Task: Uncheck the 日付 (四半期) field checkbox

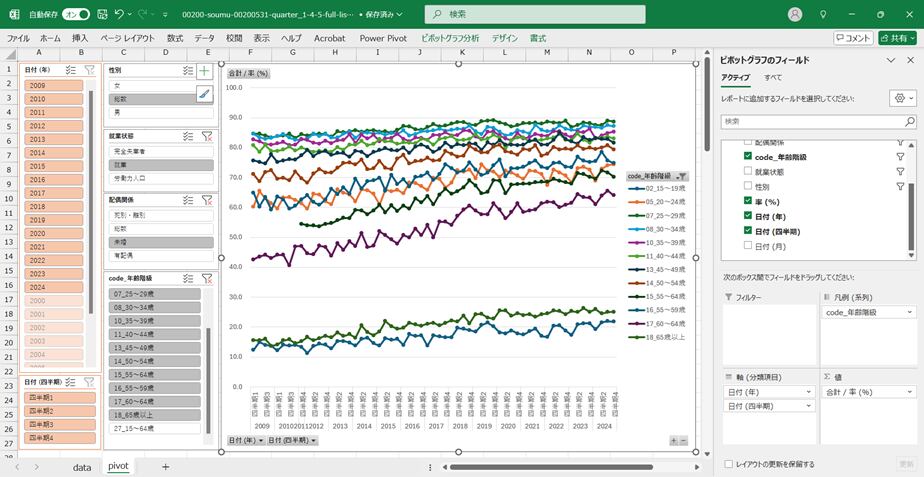Action: 748,231
